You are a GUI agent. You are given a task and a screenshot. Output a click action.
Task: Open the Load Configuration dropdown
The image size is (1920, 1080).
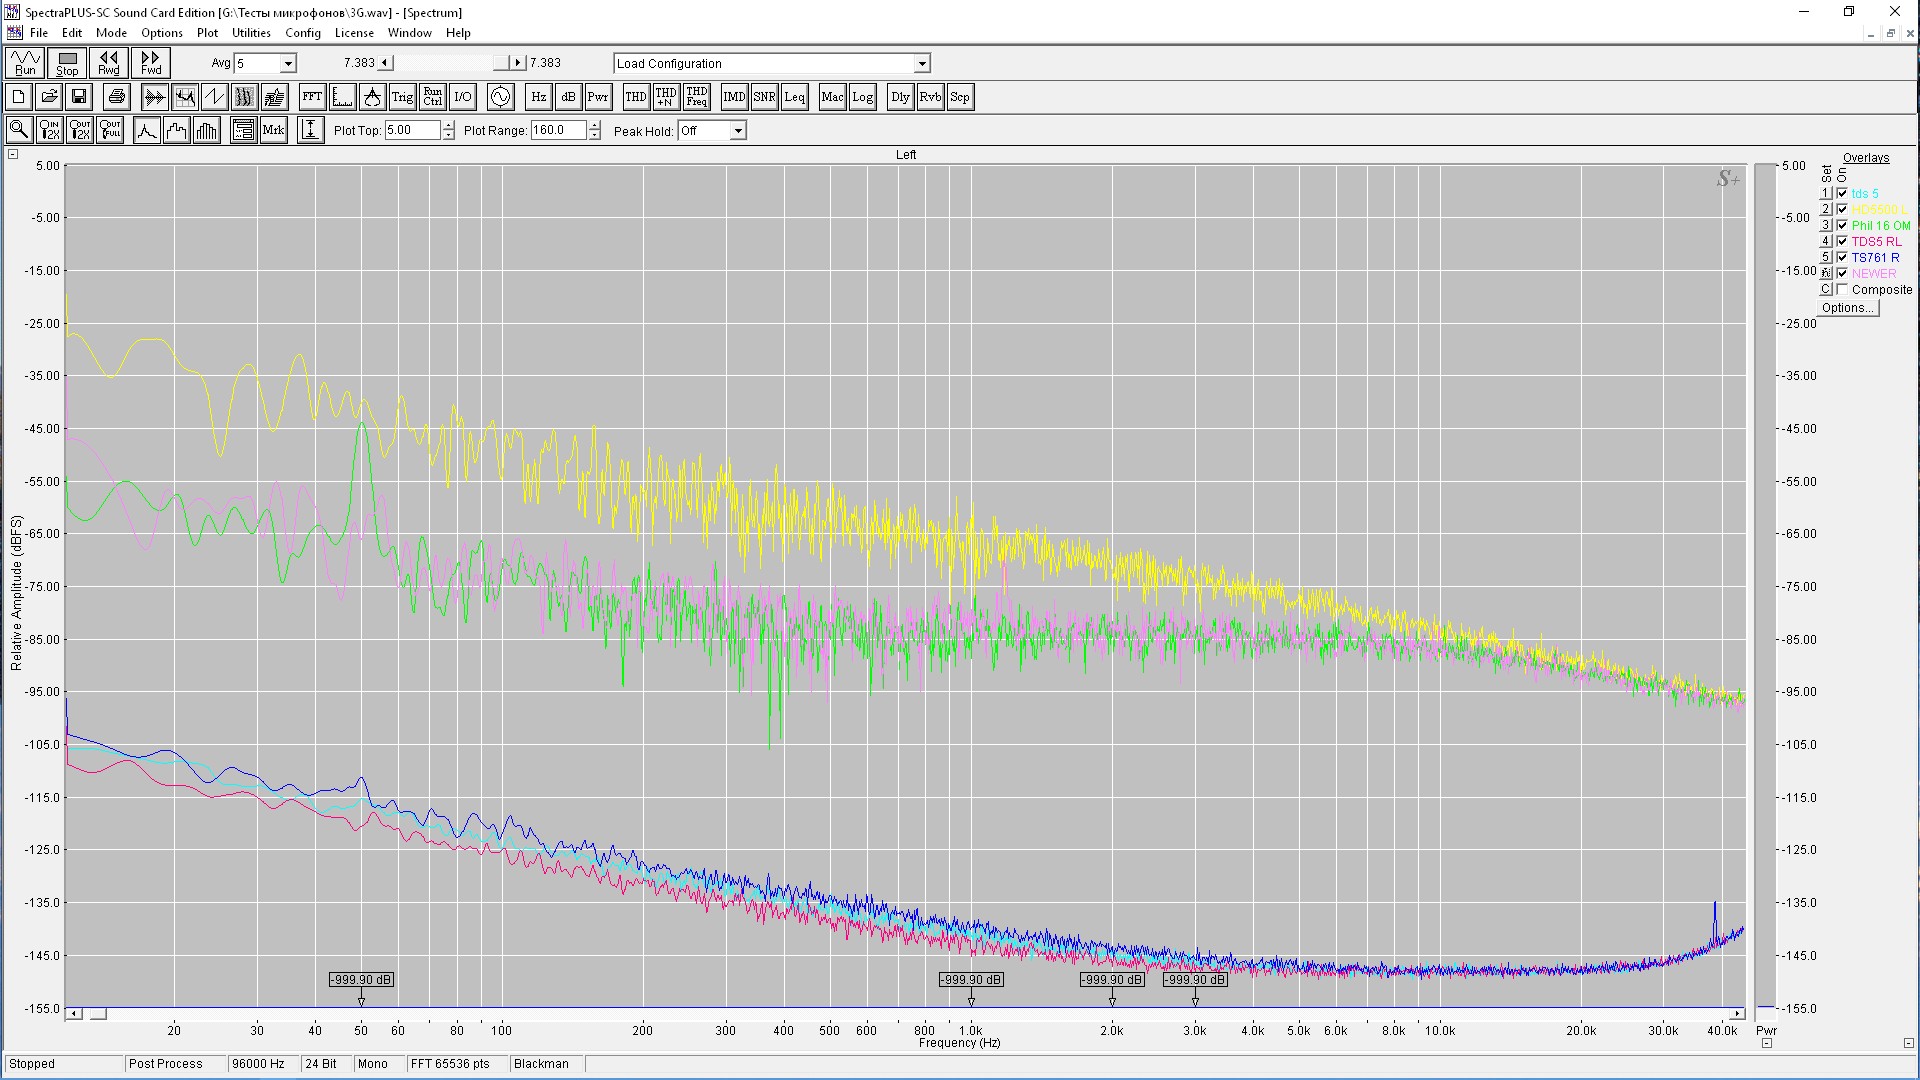pos(921,64)
